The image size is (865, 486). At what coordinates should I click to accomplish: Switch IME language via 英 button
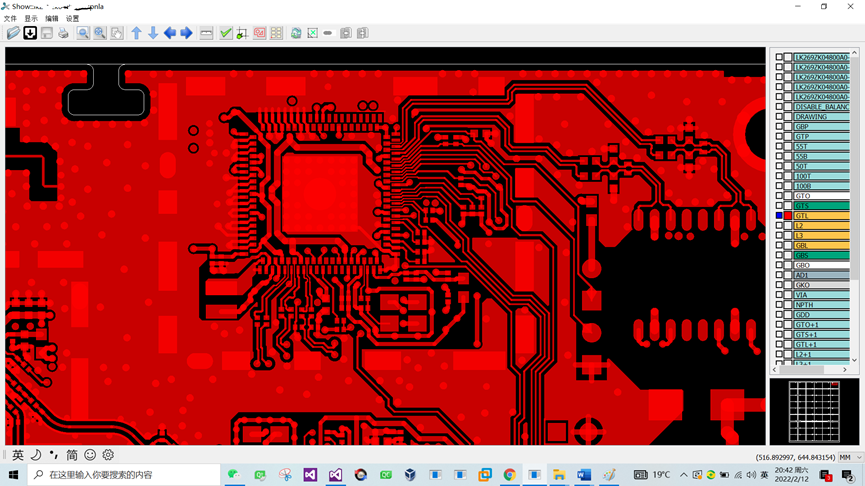[x=18, y=455]
